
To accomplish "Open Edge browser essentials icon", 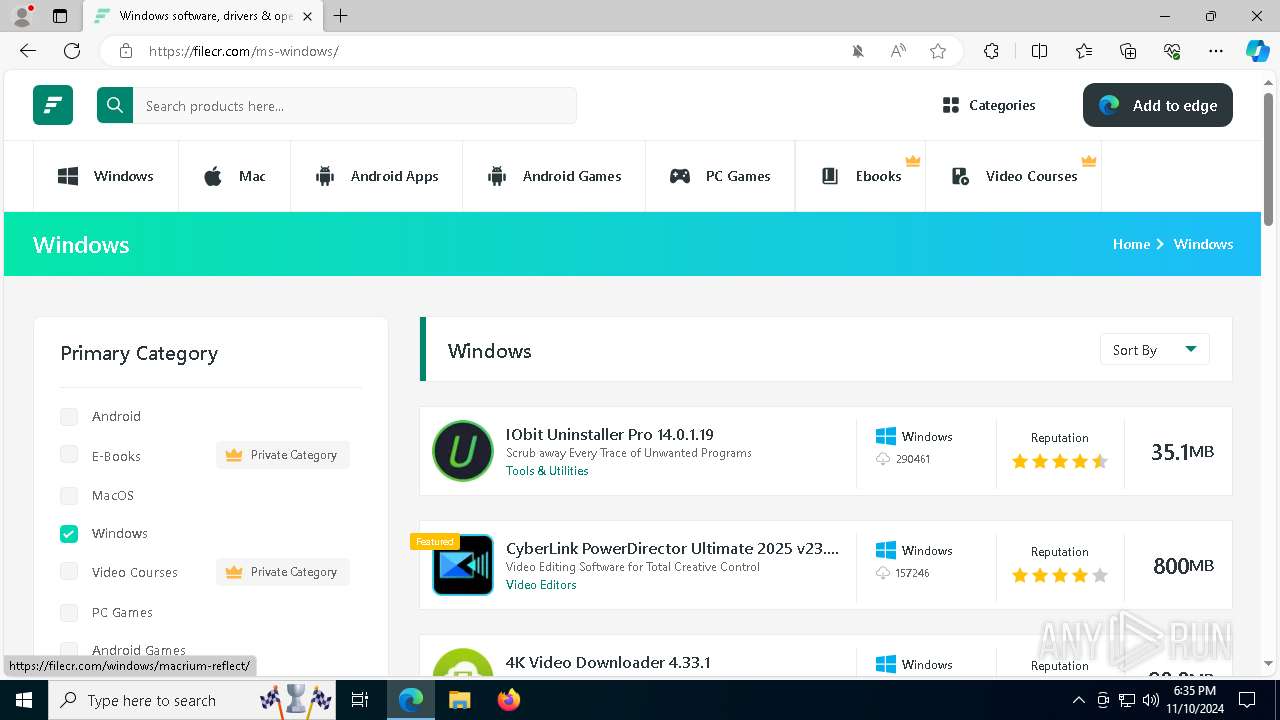I will [1172, 51].
